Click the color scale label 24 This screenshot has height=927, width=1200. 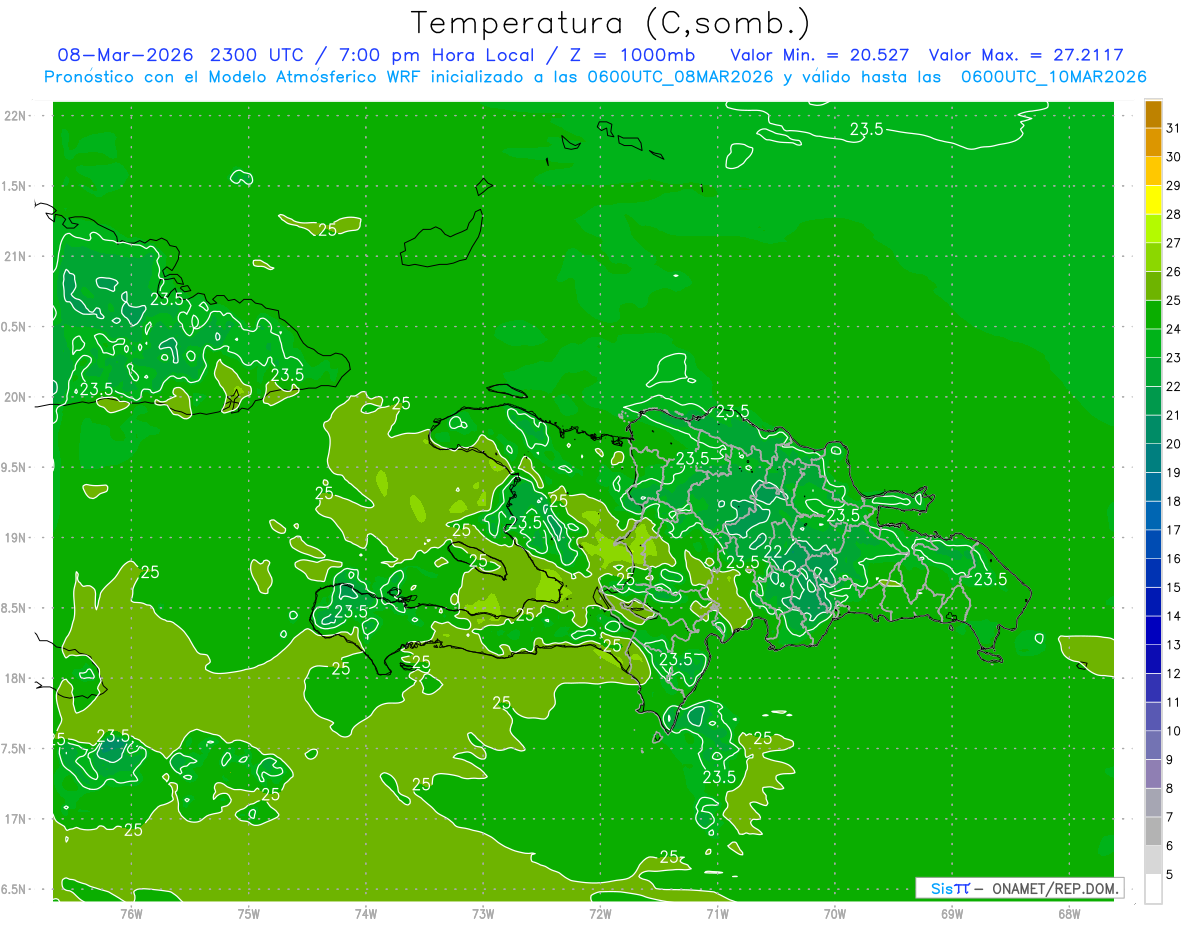1173,329
